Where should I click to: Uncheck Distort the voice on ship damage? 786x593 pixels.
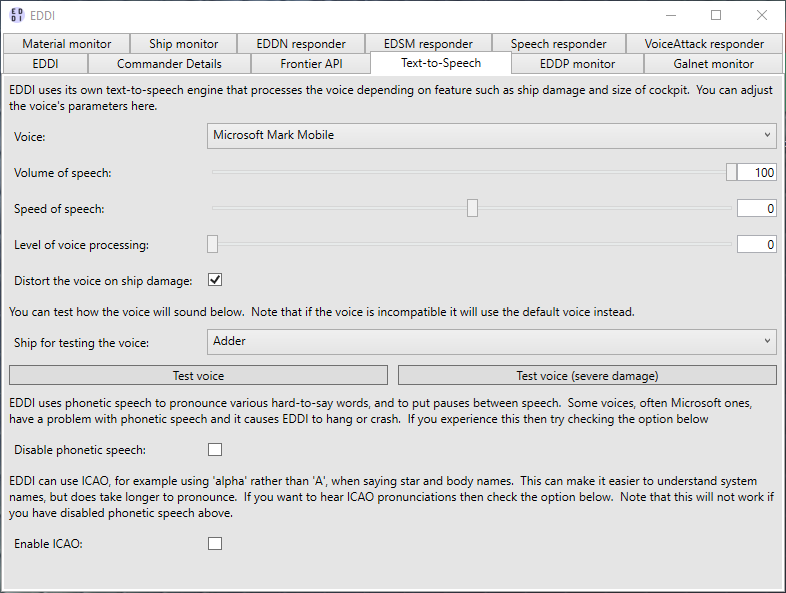[x=215, y=280]
